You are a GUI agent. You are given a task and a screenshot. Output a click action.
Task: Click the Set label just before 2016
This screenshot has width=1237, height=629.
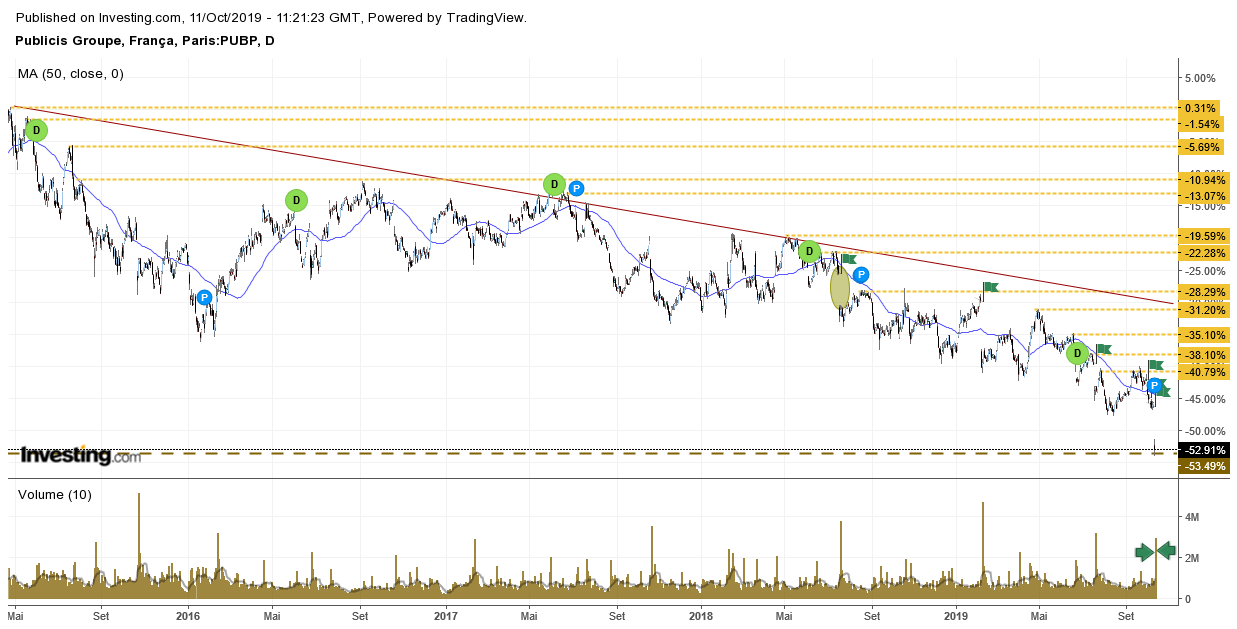(101, 617)
